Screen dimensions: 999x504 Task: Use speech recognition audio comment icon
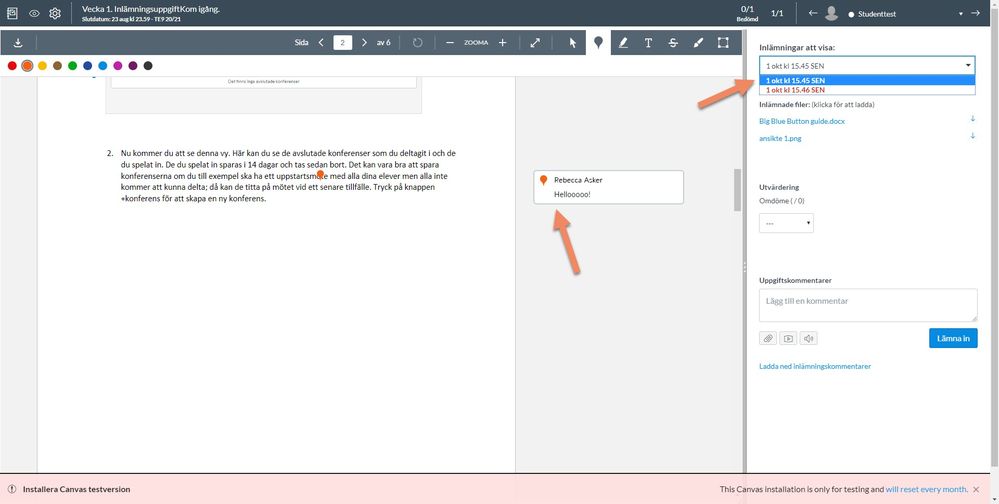(809, 338)
